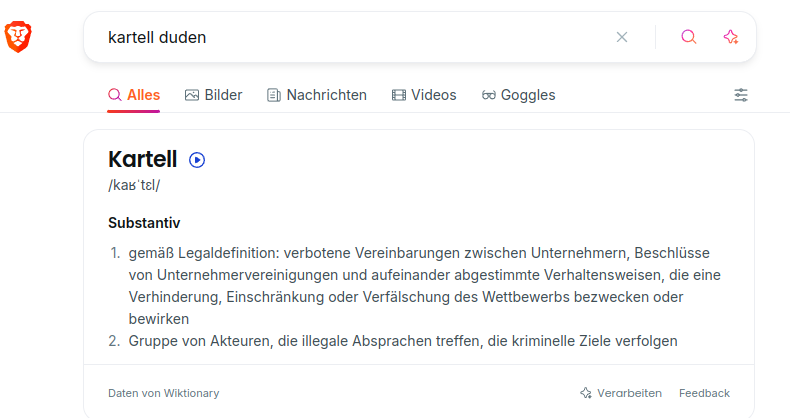Click the Brave lion logo

coord(19,37)
